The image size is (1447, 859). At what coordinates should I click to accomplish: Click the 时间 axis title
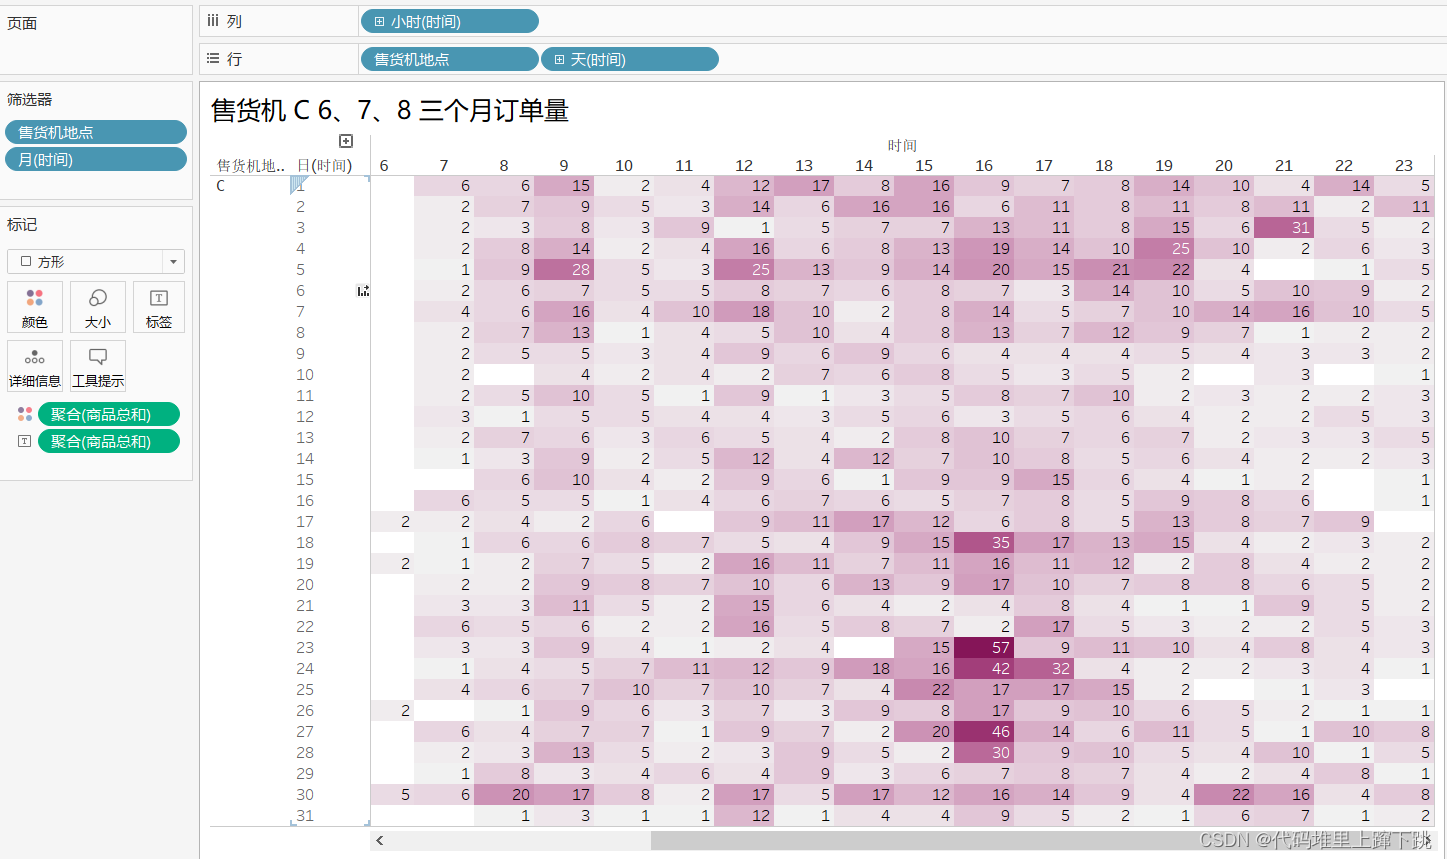coord(902,146)
